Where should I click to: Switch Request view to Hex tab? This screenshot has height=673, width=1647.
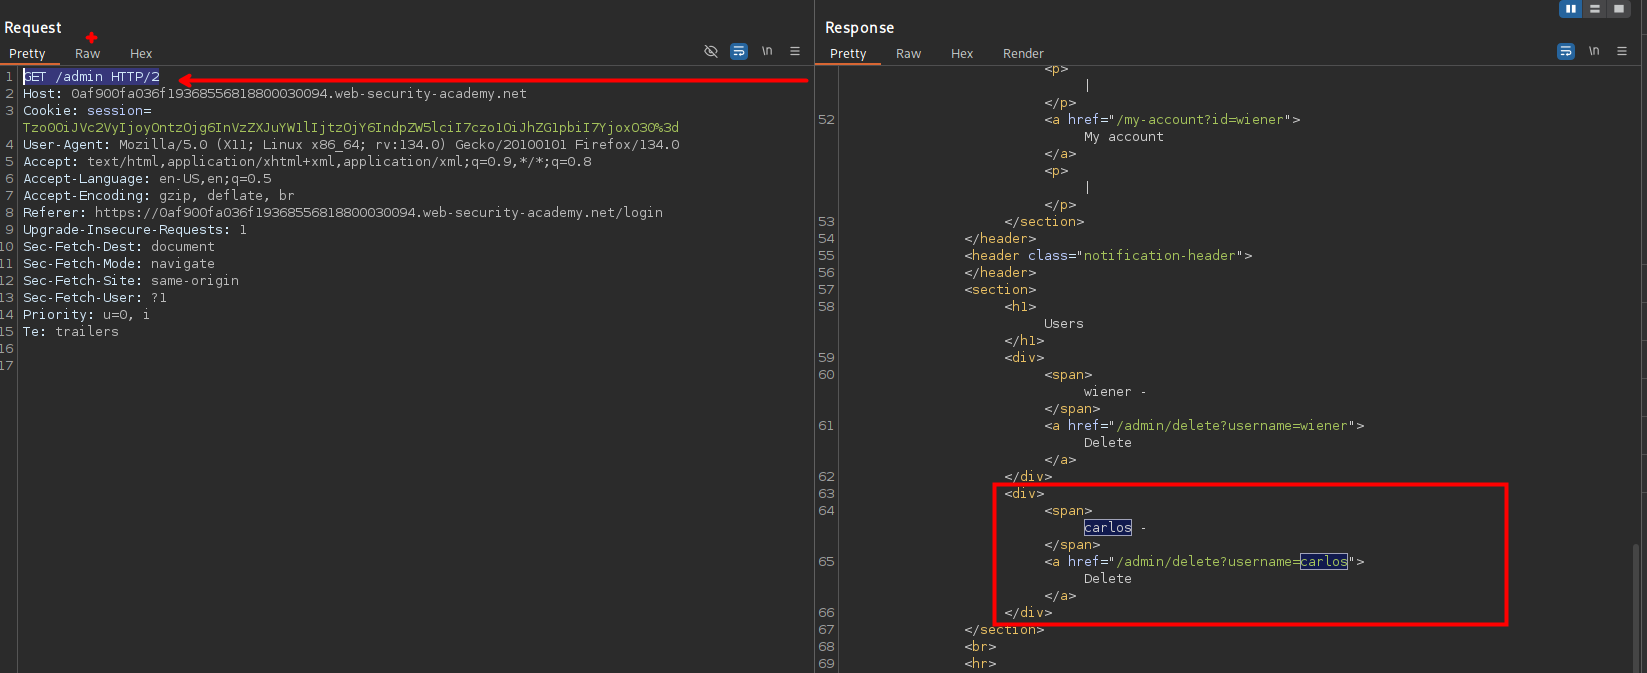(x=141, y=54)
